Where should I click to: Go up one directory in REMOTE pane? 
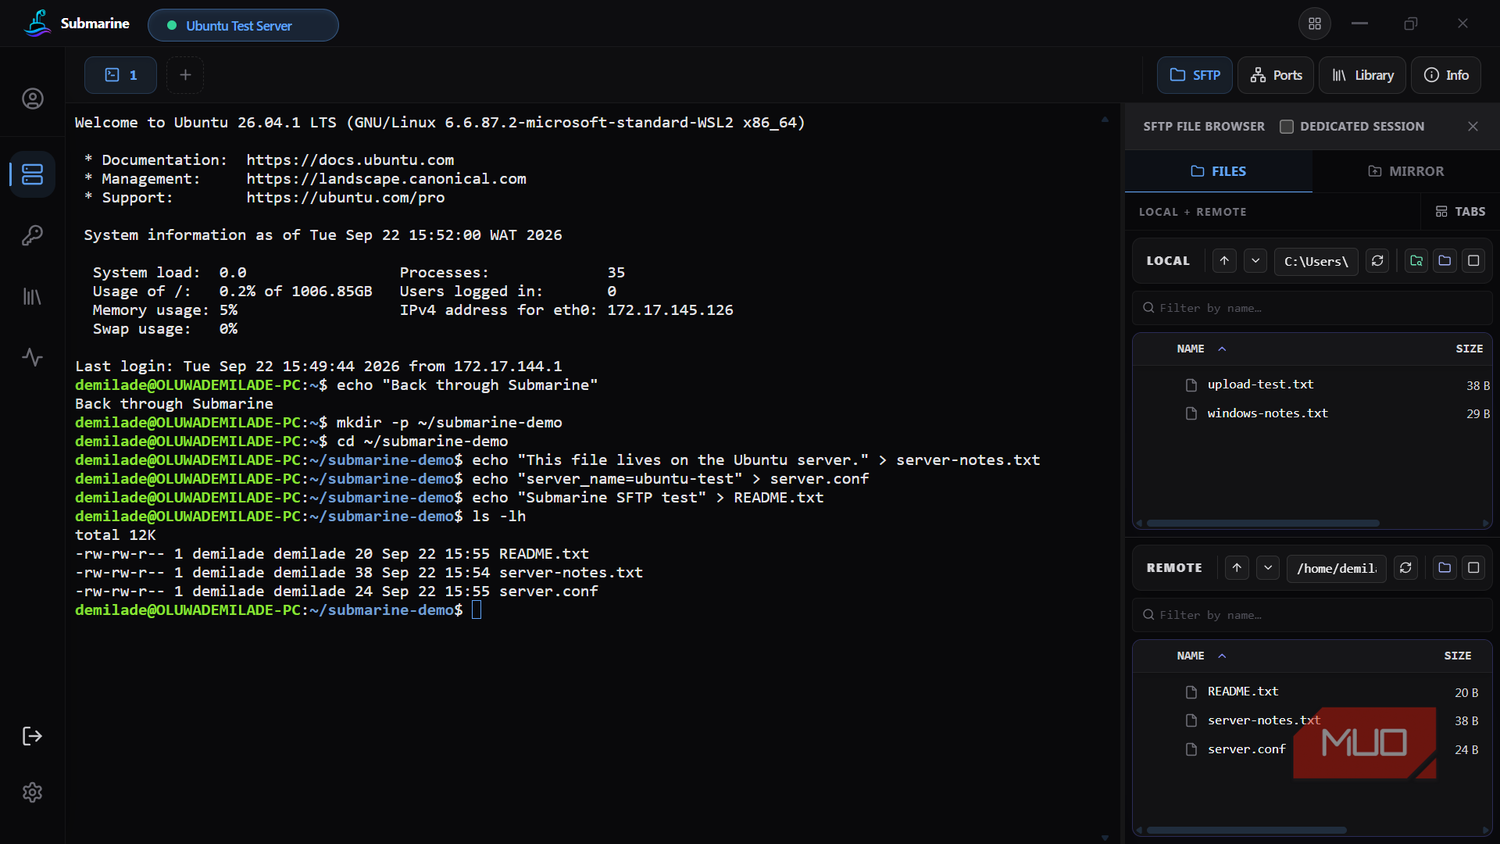[x=1237, y=568]
